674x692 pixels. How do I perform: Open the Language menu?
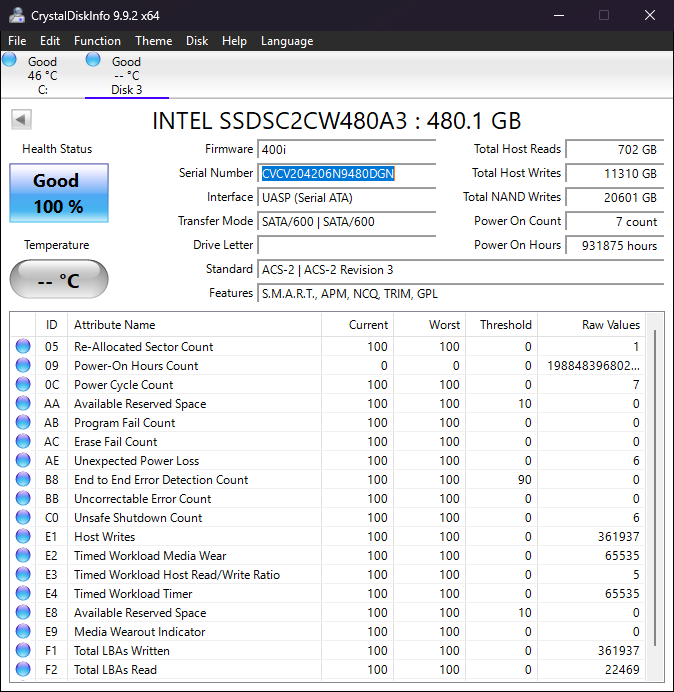[x=287, y=41]
